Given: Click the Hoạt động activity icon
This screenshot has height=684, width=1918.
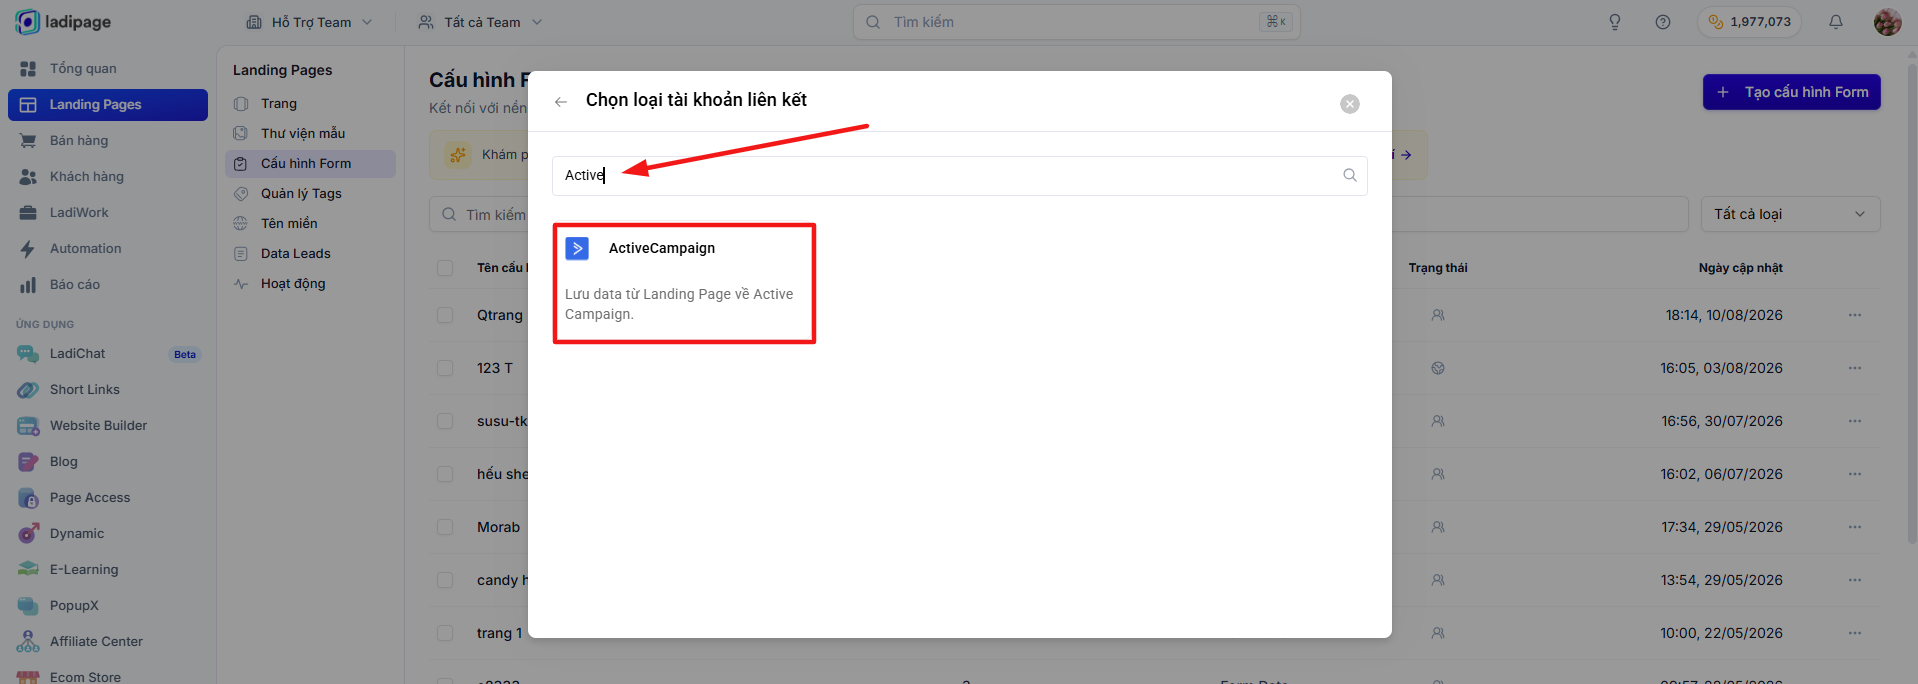Looking at the screenshot, I should tap(241, 284).
